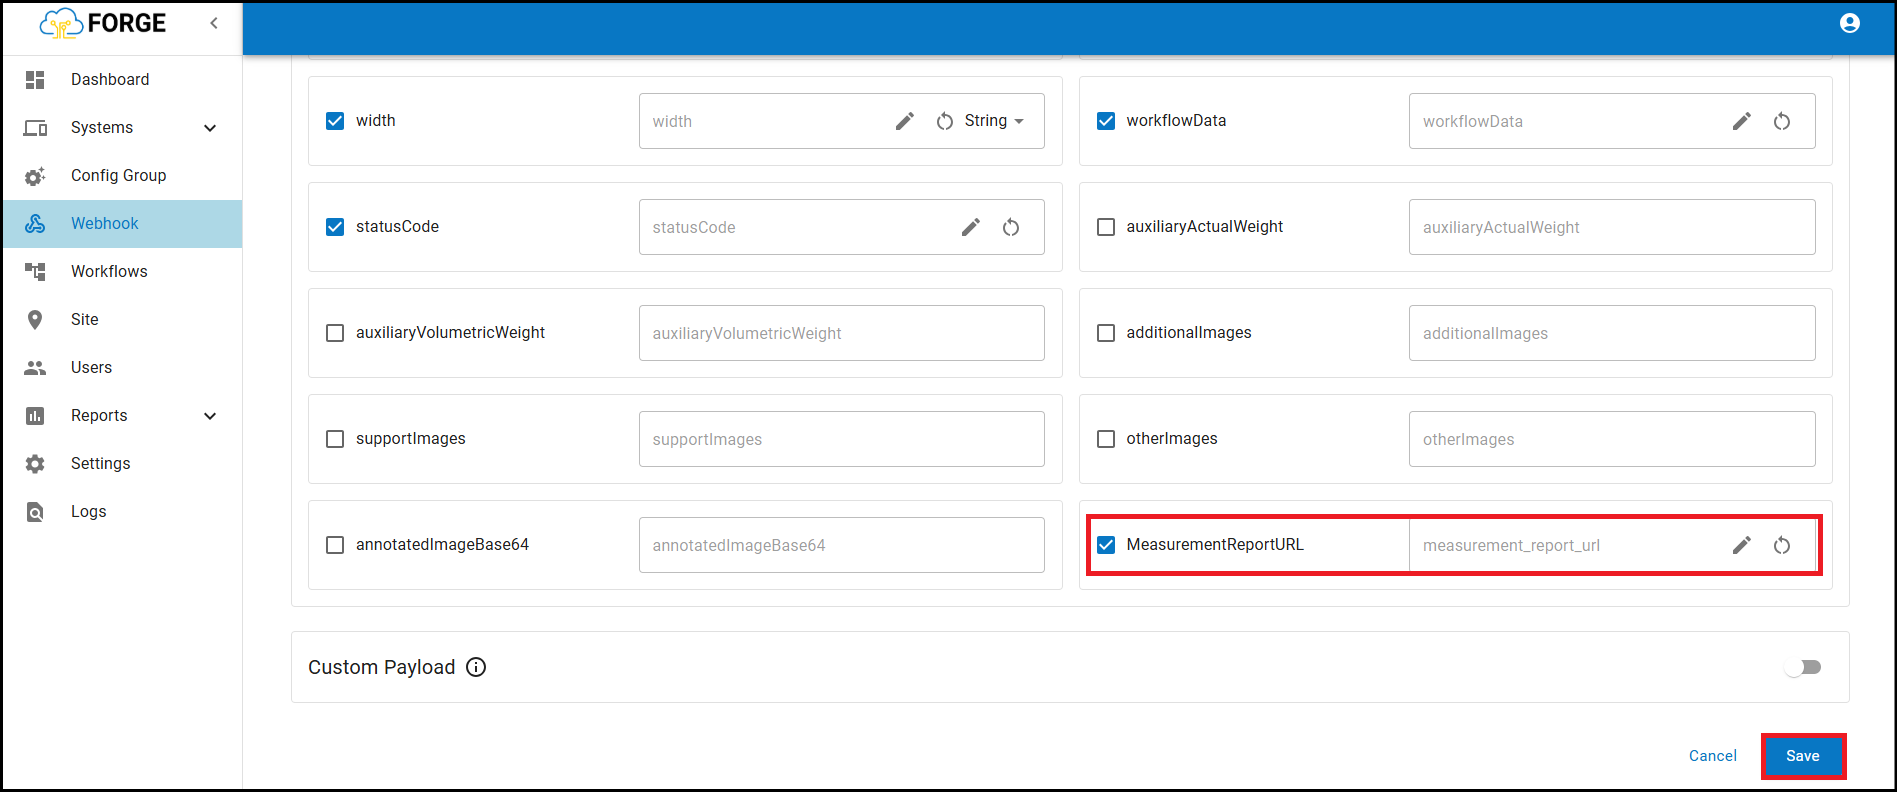
Task: Click the Save button
Action: coord(1802,756)
